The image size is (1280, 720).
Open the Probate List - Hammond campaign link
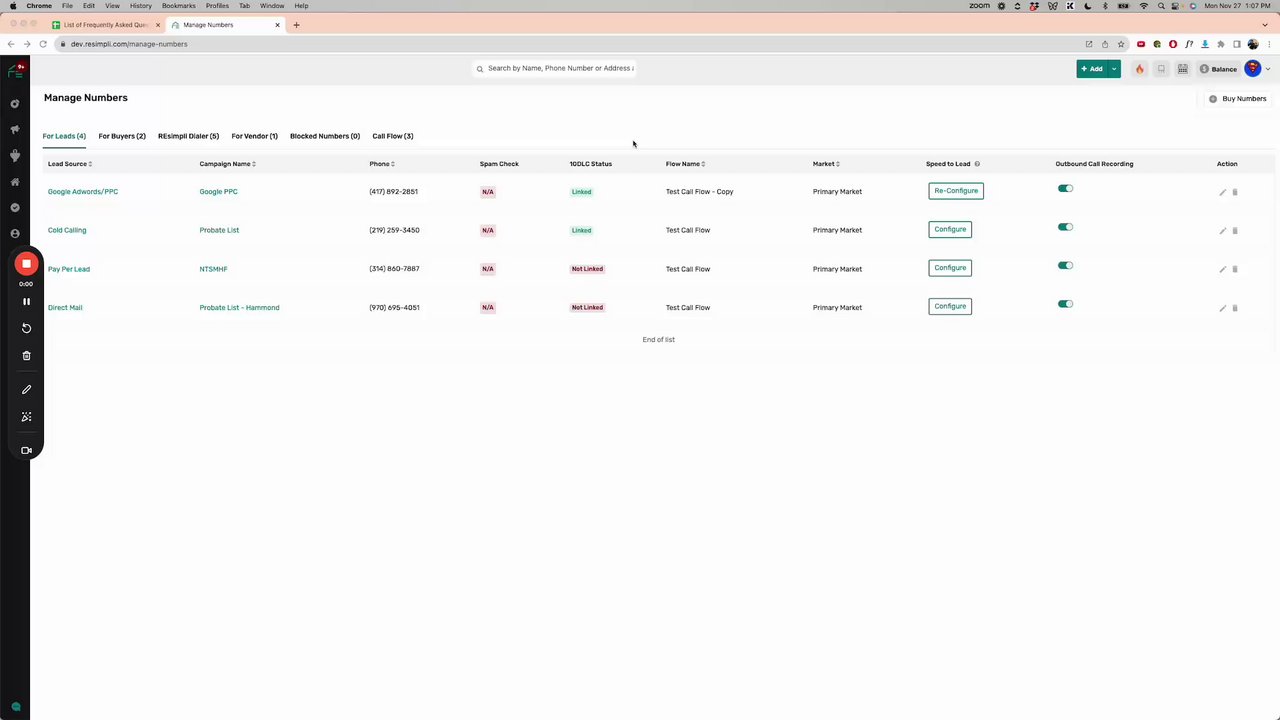[239, 308]
